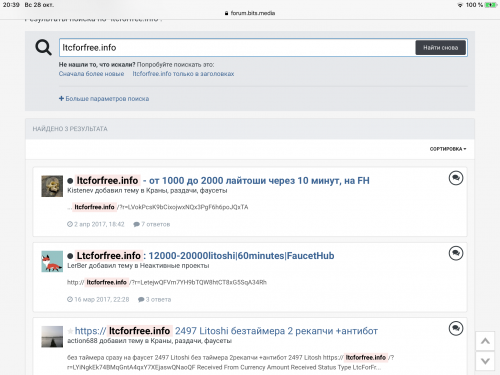Viewport: 500px width, 375px height.
Task: Click the 'Найдено 3 результата' heading
Action: tap(70, 129)
